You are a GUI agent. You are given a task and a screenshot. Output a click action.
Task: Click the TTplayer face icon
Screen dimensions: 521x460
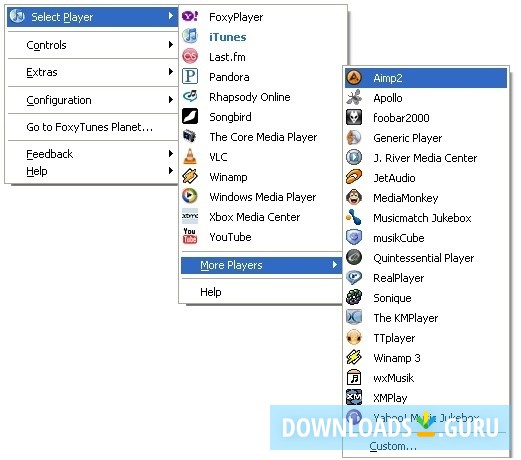[354, 337]
